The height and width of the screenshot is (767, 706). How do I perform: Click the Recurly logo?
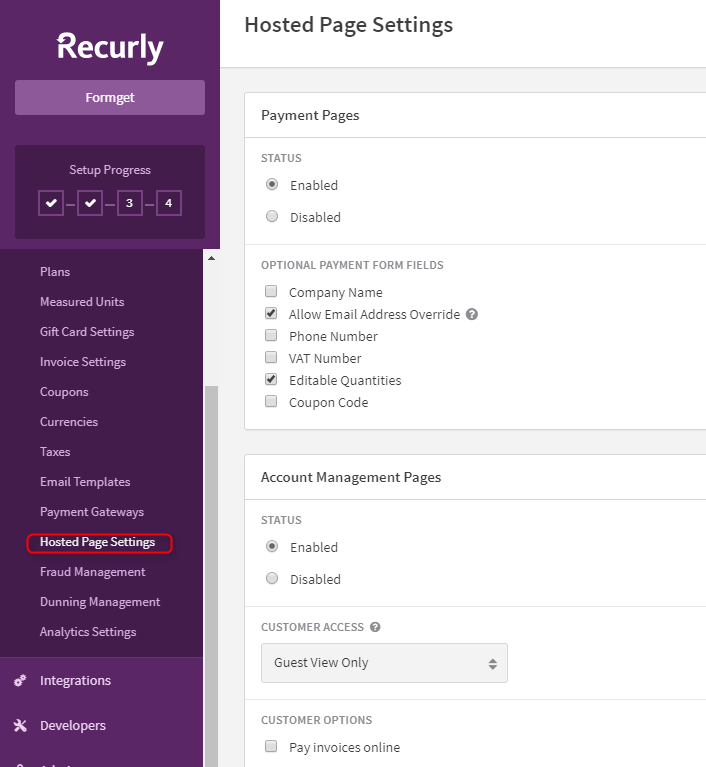(110, 47)
